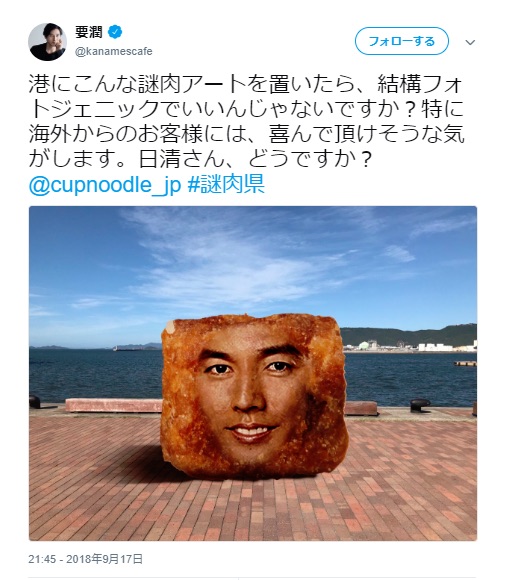Open the #謎肉県 hashtag
This screenshot has height=580, width=507.
[x=226, y=184]
